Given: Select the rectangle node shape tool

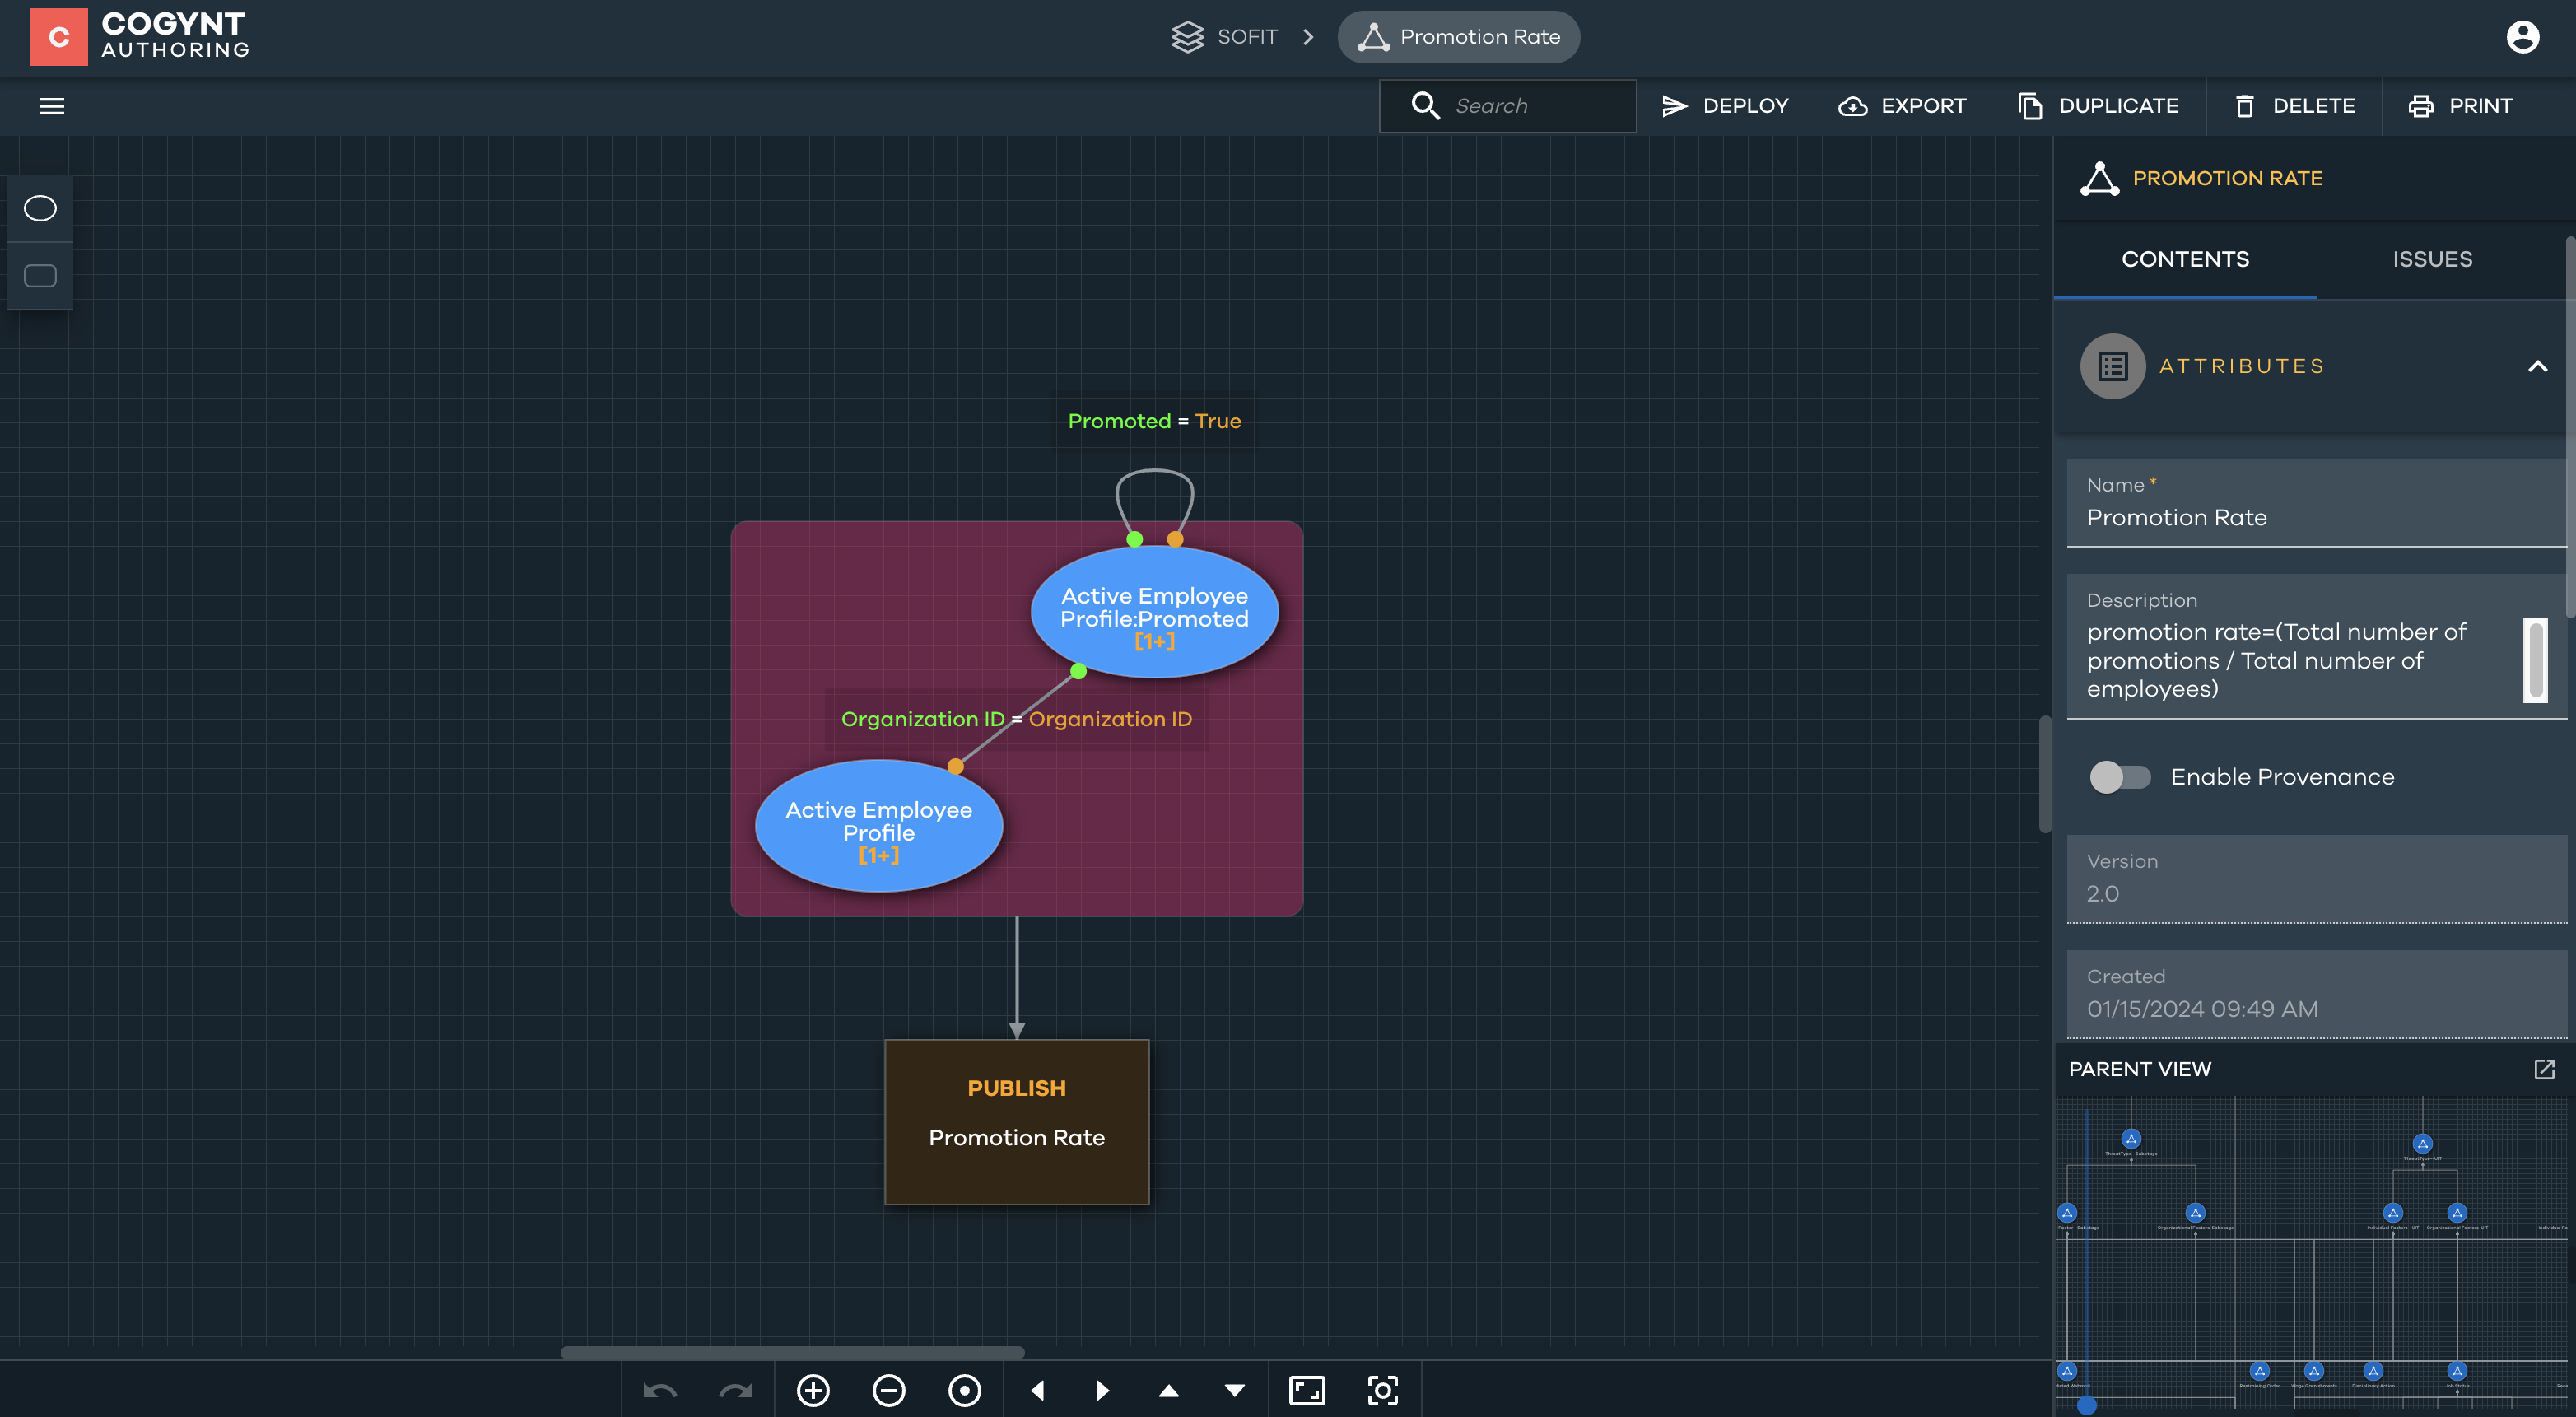Looking at the screenshot, I should 40,276.
